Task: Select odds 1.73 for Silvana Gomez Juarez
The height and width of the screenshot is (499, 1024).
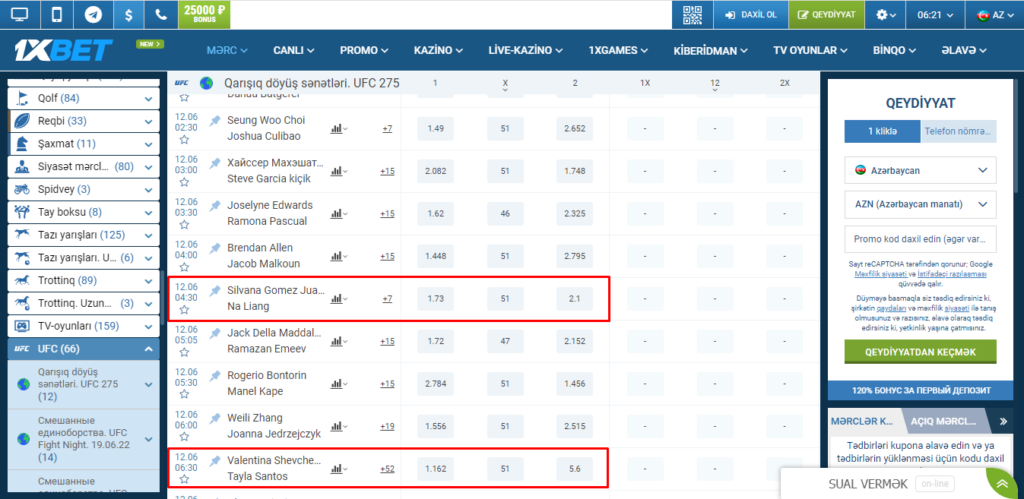Action: pos(436,298)
